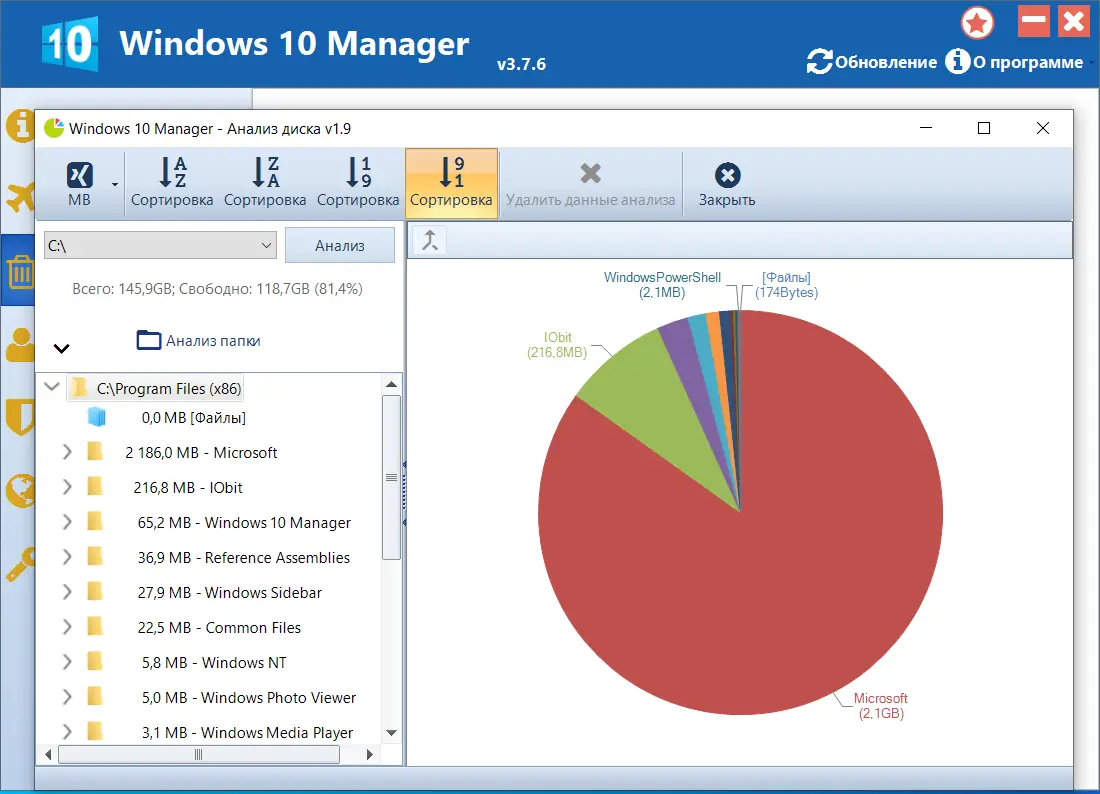Click the blue [Файлы] files icon
This screenshot has width=1100, height=794.
pyautogui.click(x=97, y=417)
